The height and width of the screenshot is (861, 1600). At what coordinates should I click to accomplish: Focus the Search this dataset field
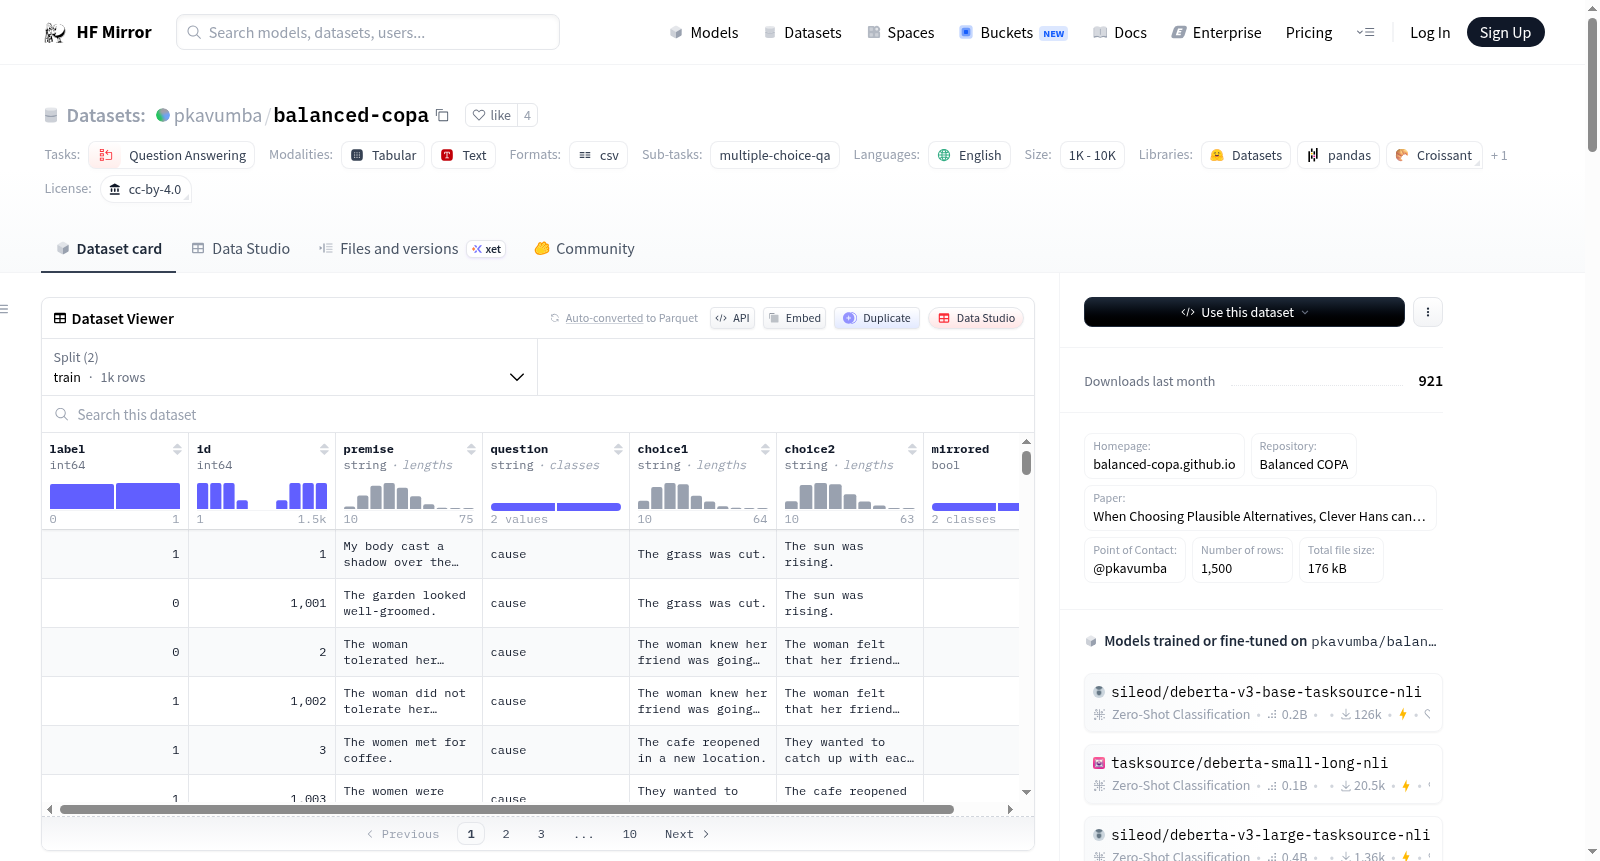538,414
